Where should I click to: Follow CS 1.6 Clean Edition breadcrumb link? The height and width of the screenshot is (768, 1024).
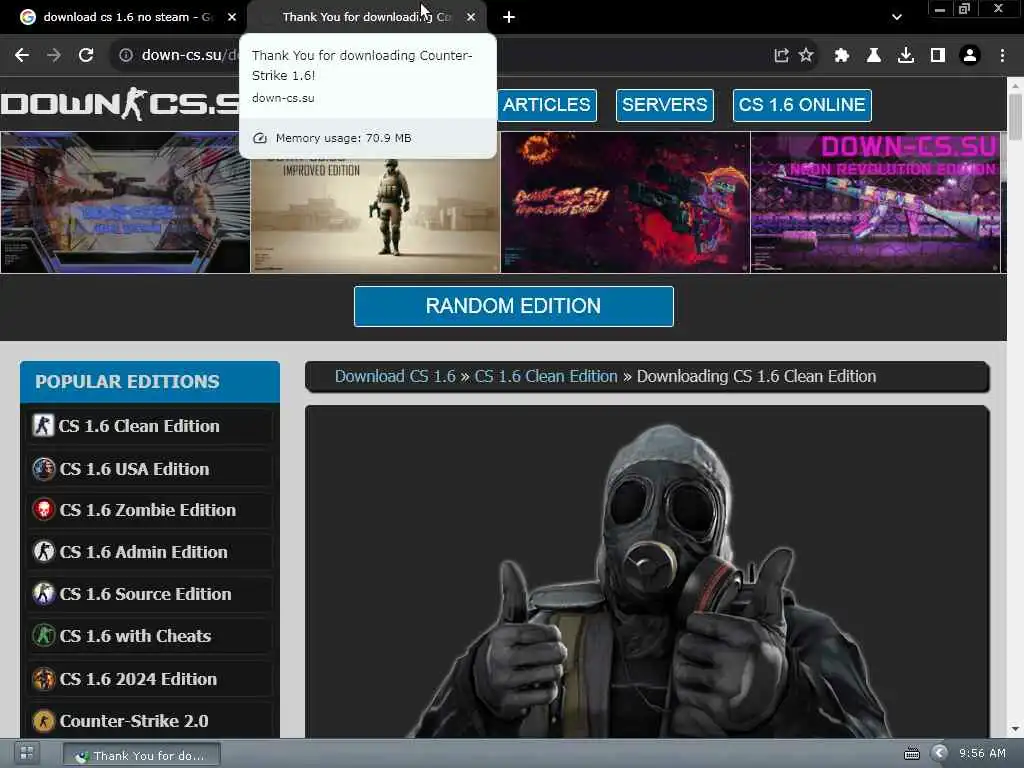[546, 377]
